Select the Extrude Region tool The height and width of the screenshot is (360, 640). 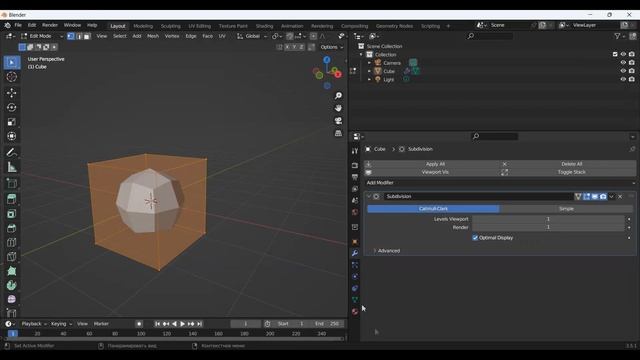11,199
